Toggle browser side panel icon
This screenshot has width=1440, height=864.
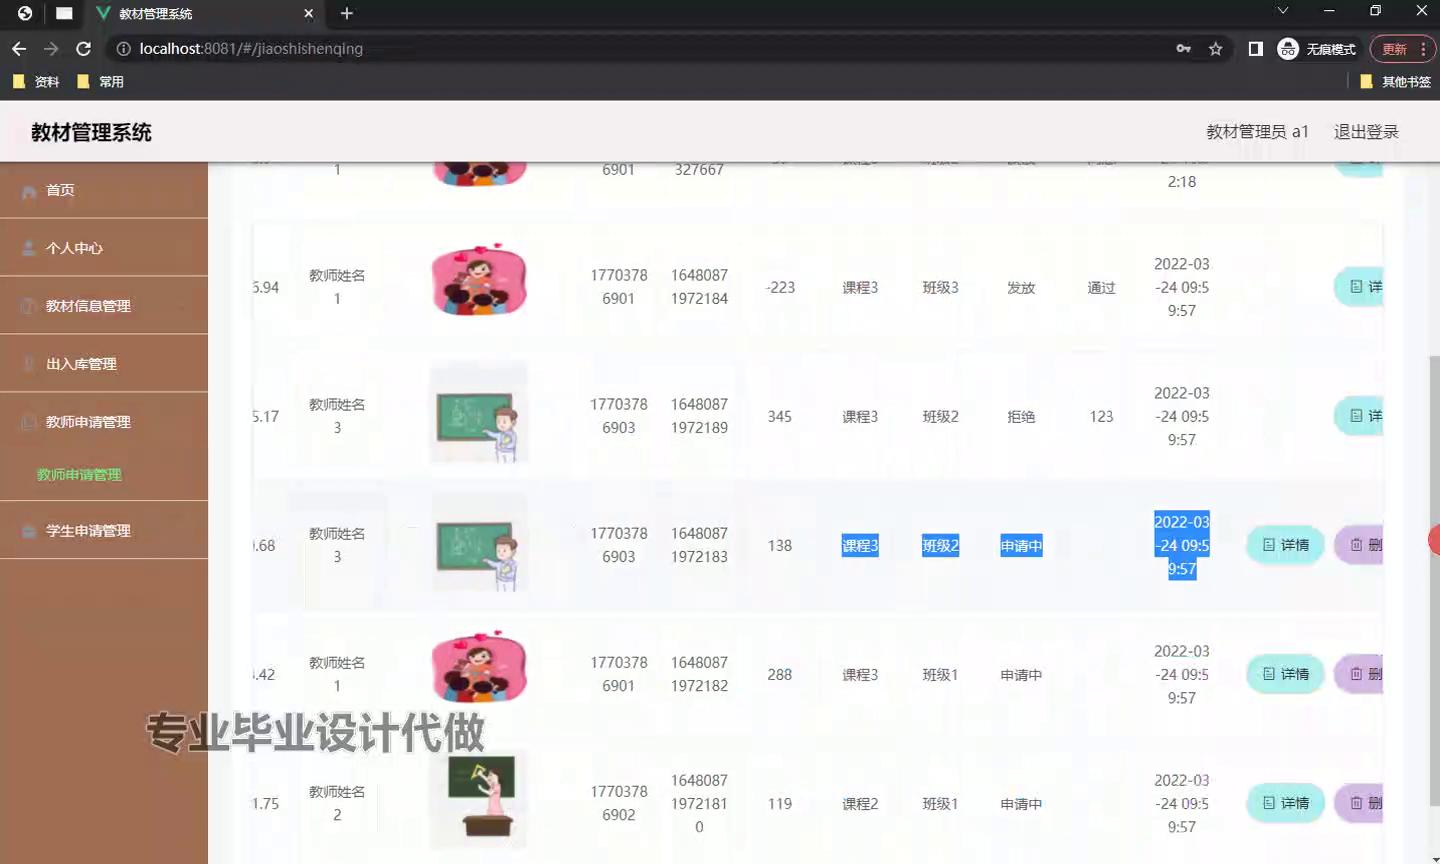tap(1255, 48)
